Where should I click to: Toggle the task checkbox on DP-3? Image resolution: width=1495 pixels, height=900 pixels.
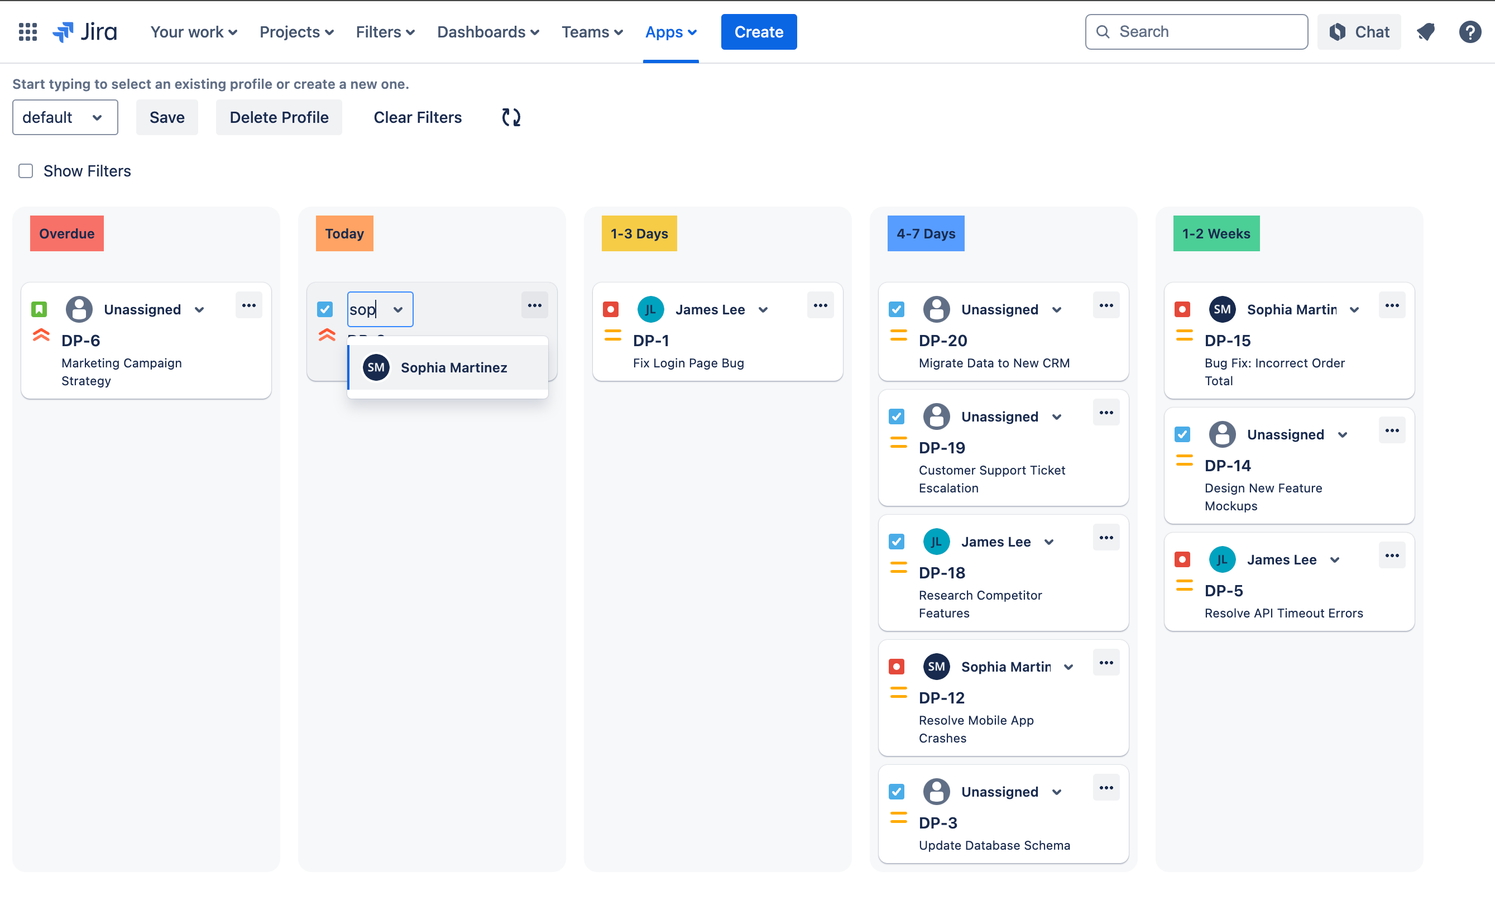click(x=897, y=792)
